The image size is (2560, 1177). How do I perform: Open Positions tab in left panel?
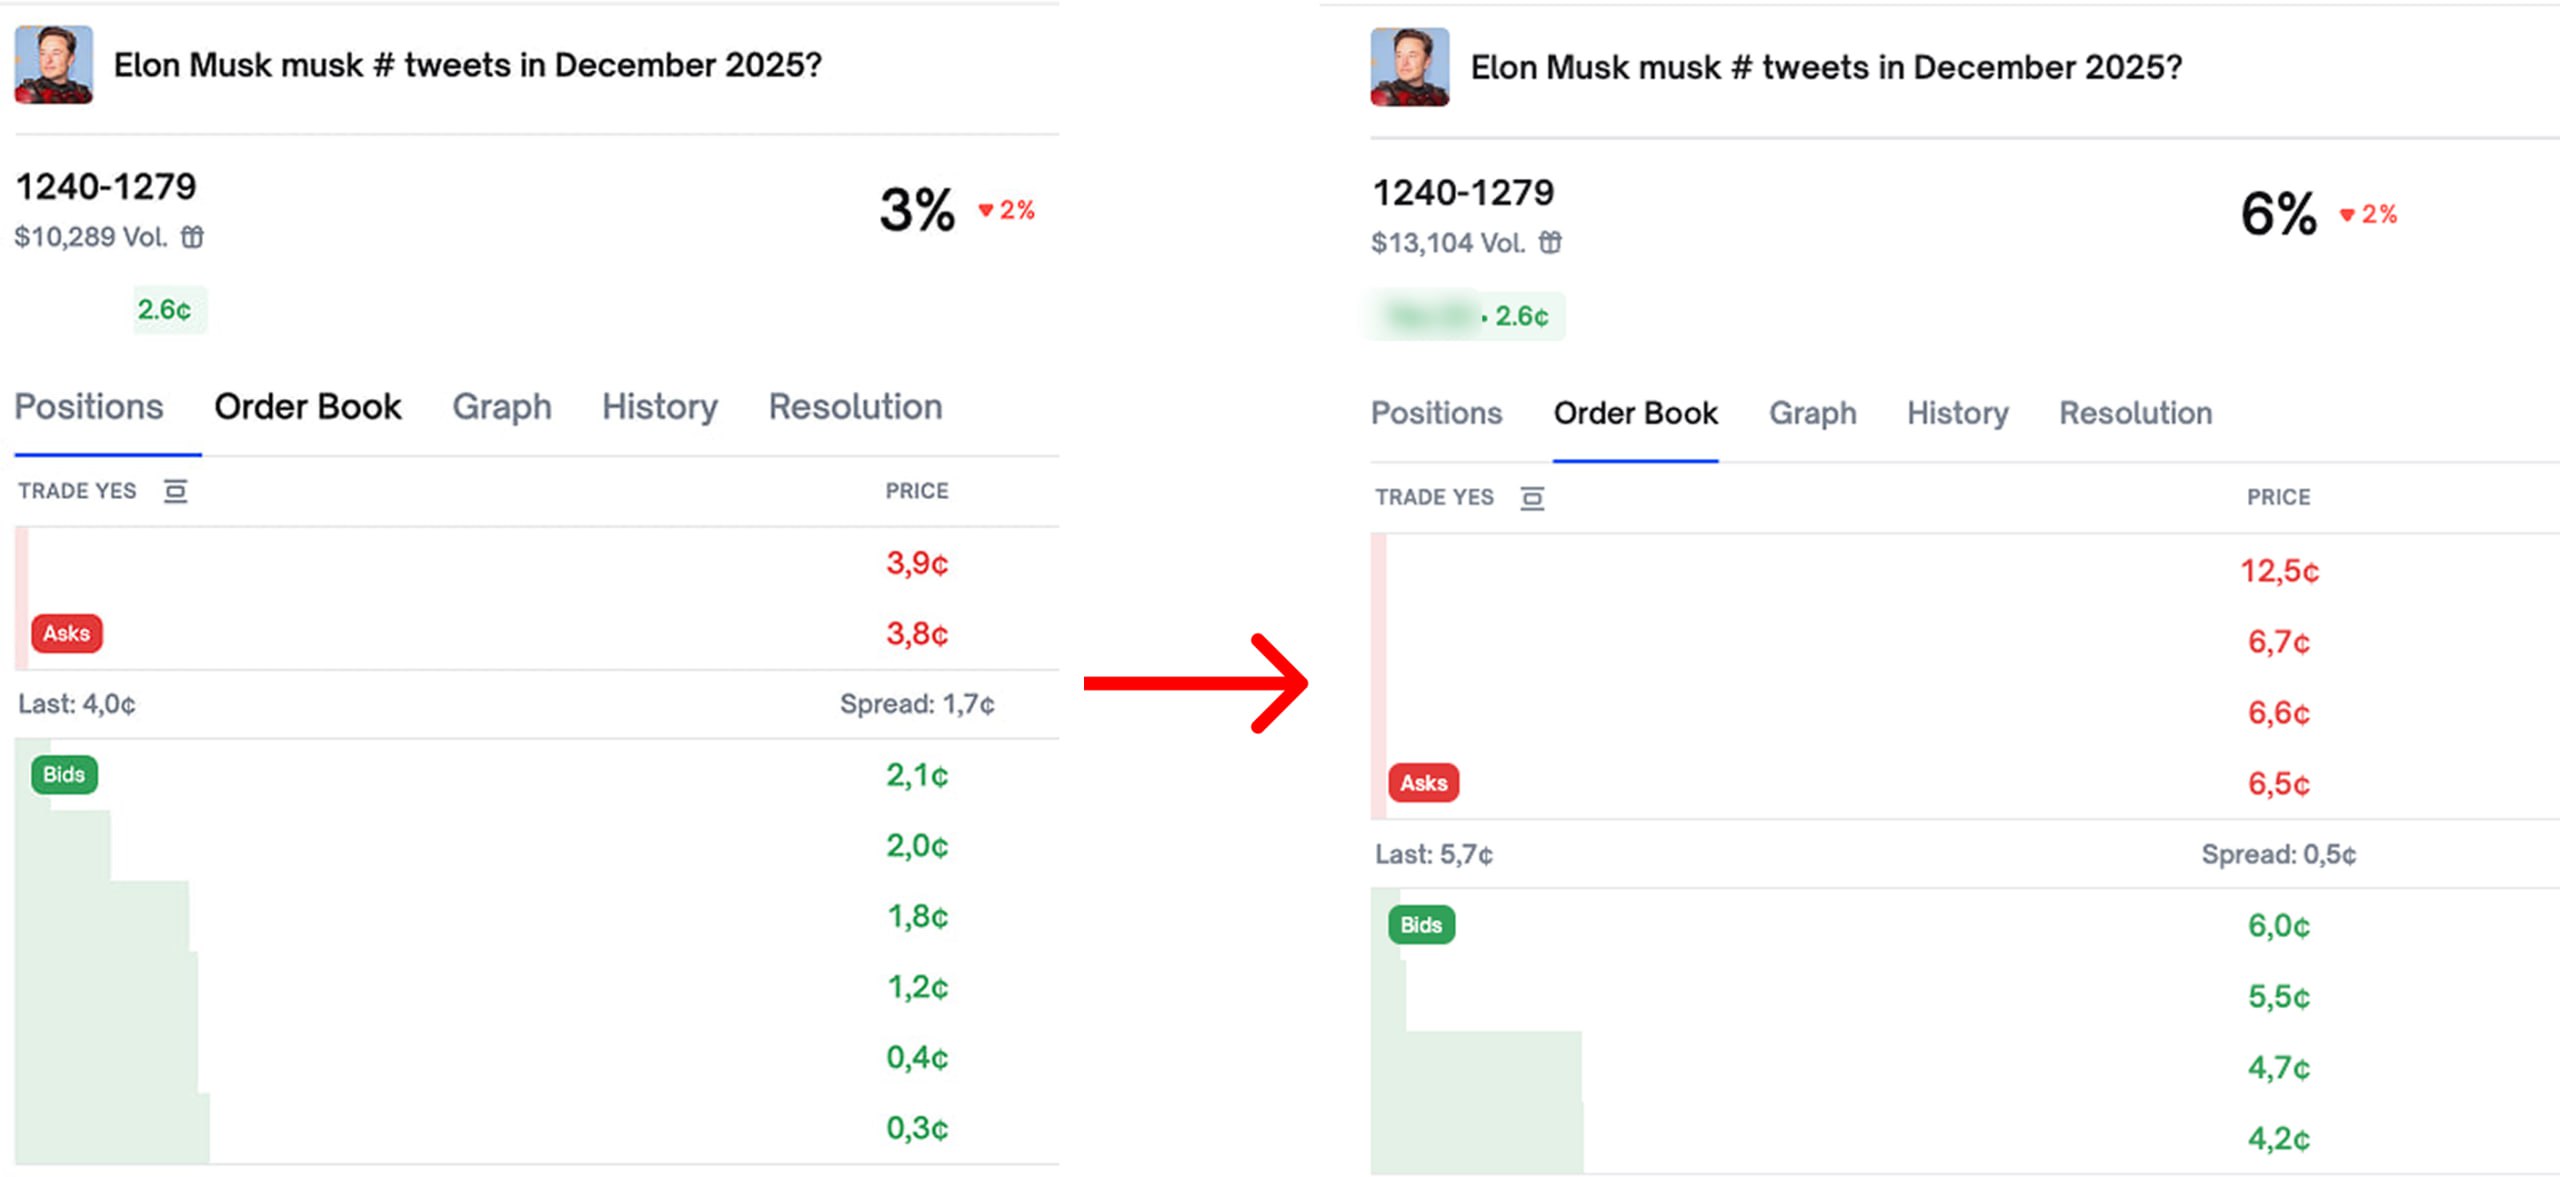[x=89, y=407]
